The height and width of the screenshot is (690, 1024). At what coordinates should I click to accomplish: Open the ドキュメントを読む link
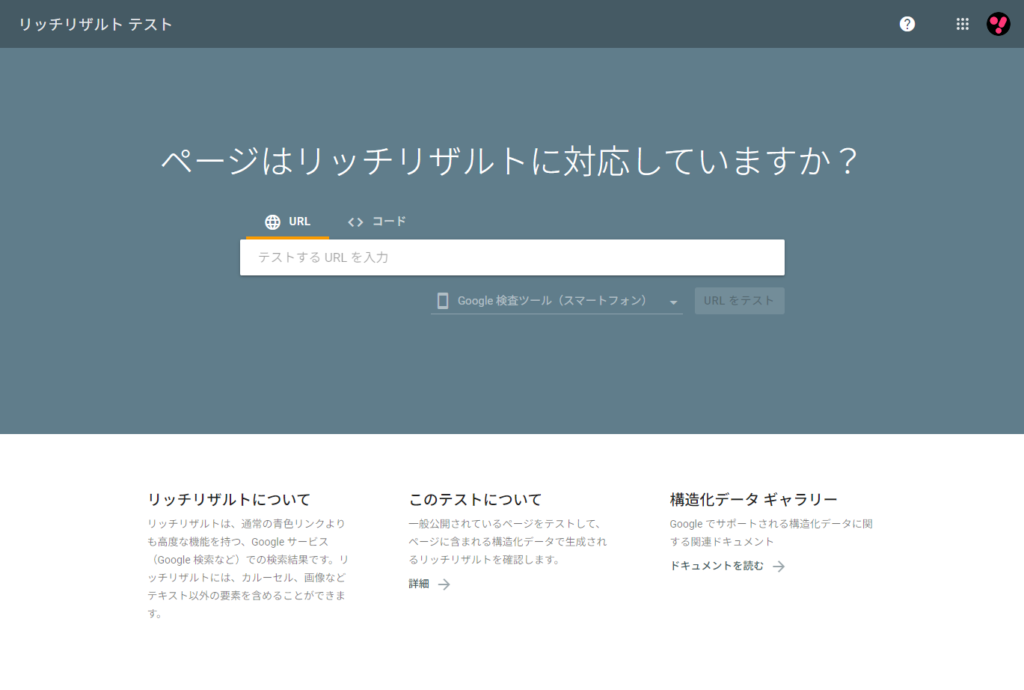pos(727,566)
